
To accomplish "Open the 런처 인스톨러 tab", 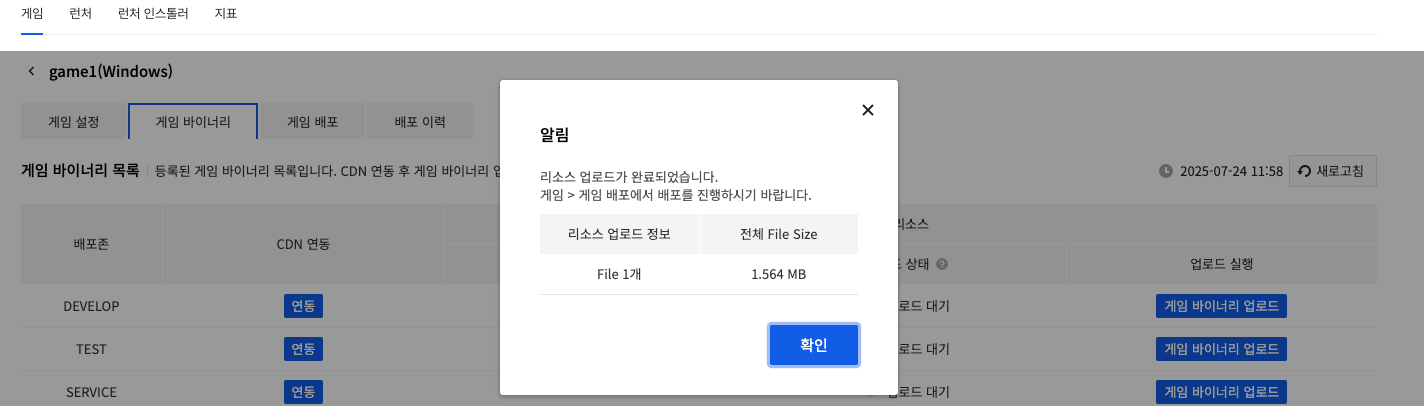I will tap(152, 15).
